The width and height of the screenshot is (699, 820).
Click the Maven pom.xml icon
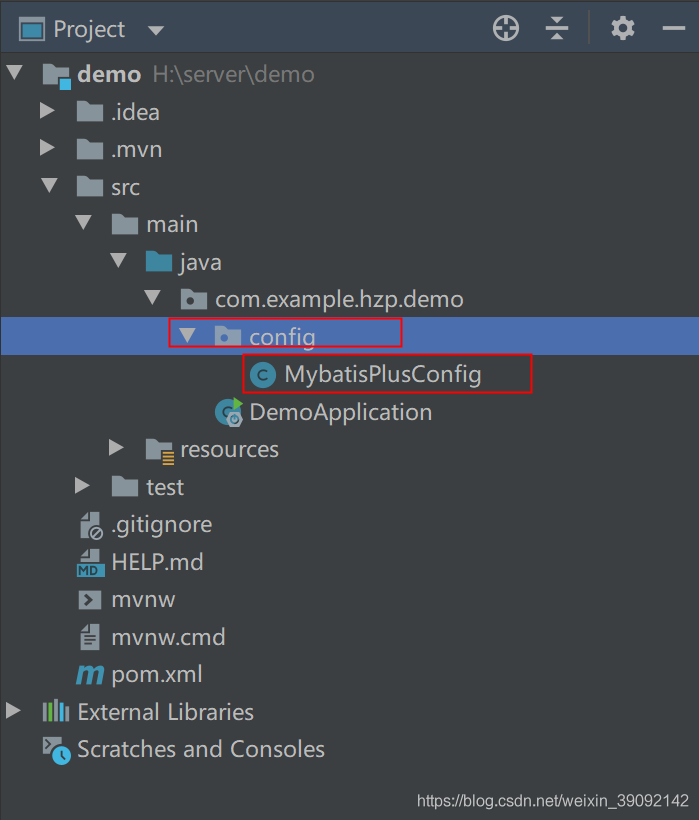pos(90,675)
